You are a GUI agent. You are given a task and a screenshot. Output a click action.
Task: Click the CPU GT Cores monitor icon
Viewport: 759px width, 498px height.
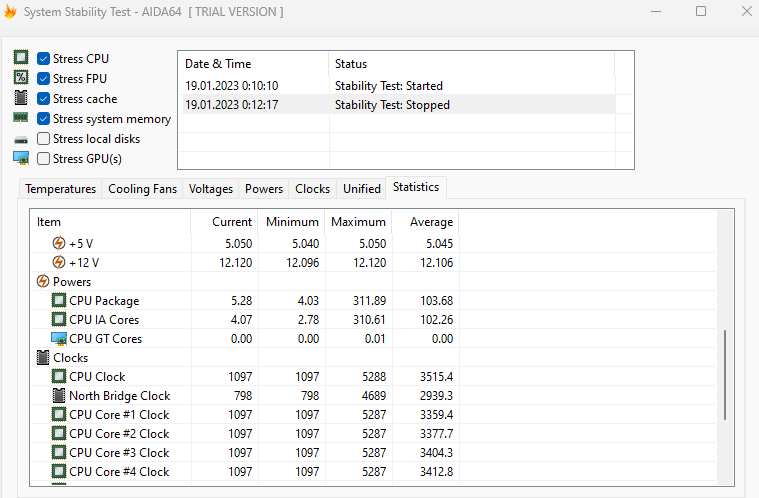tap(59, 339)
